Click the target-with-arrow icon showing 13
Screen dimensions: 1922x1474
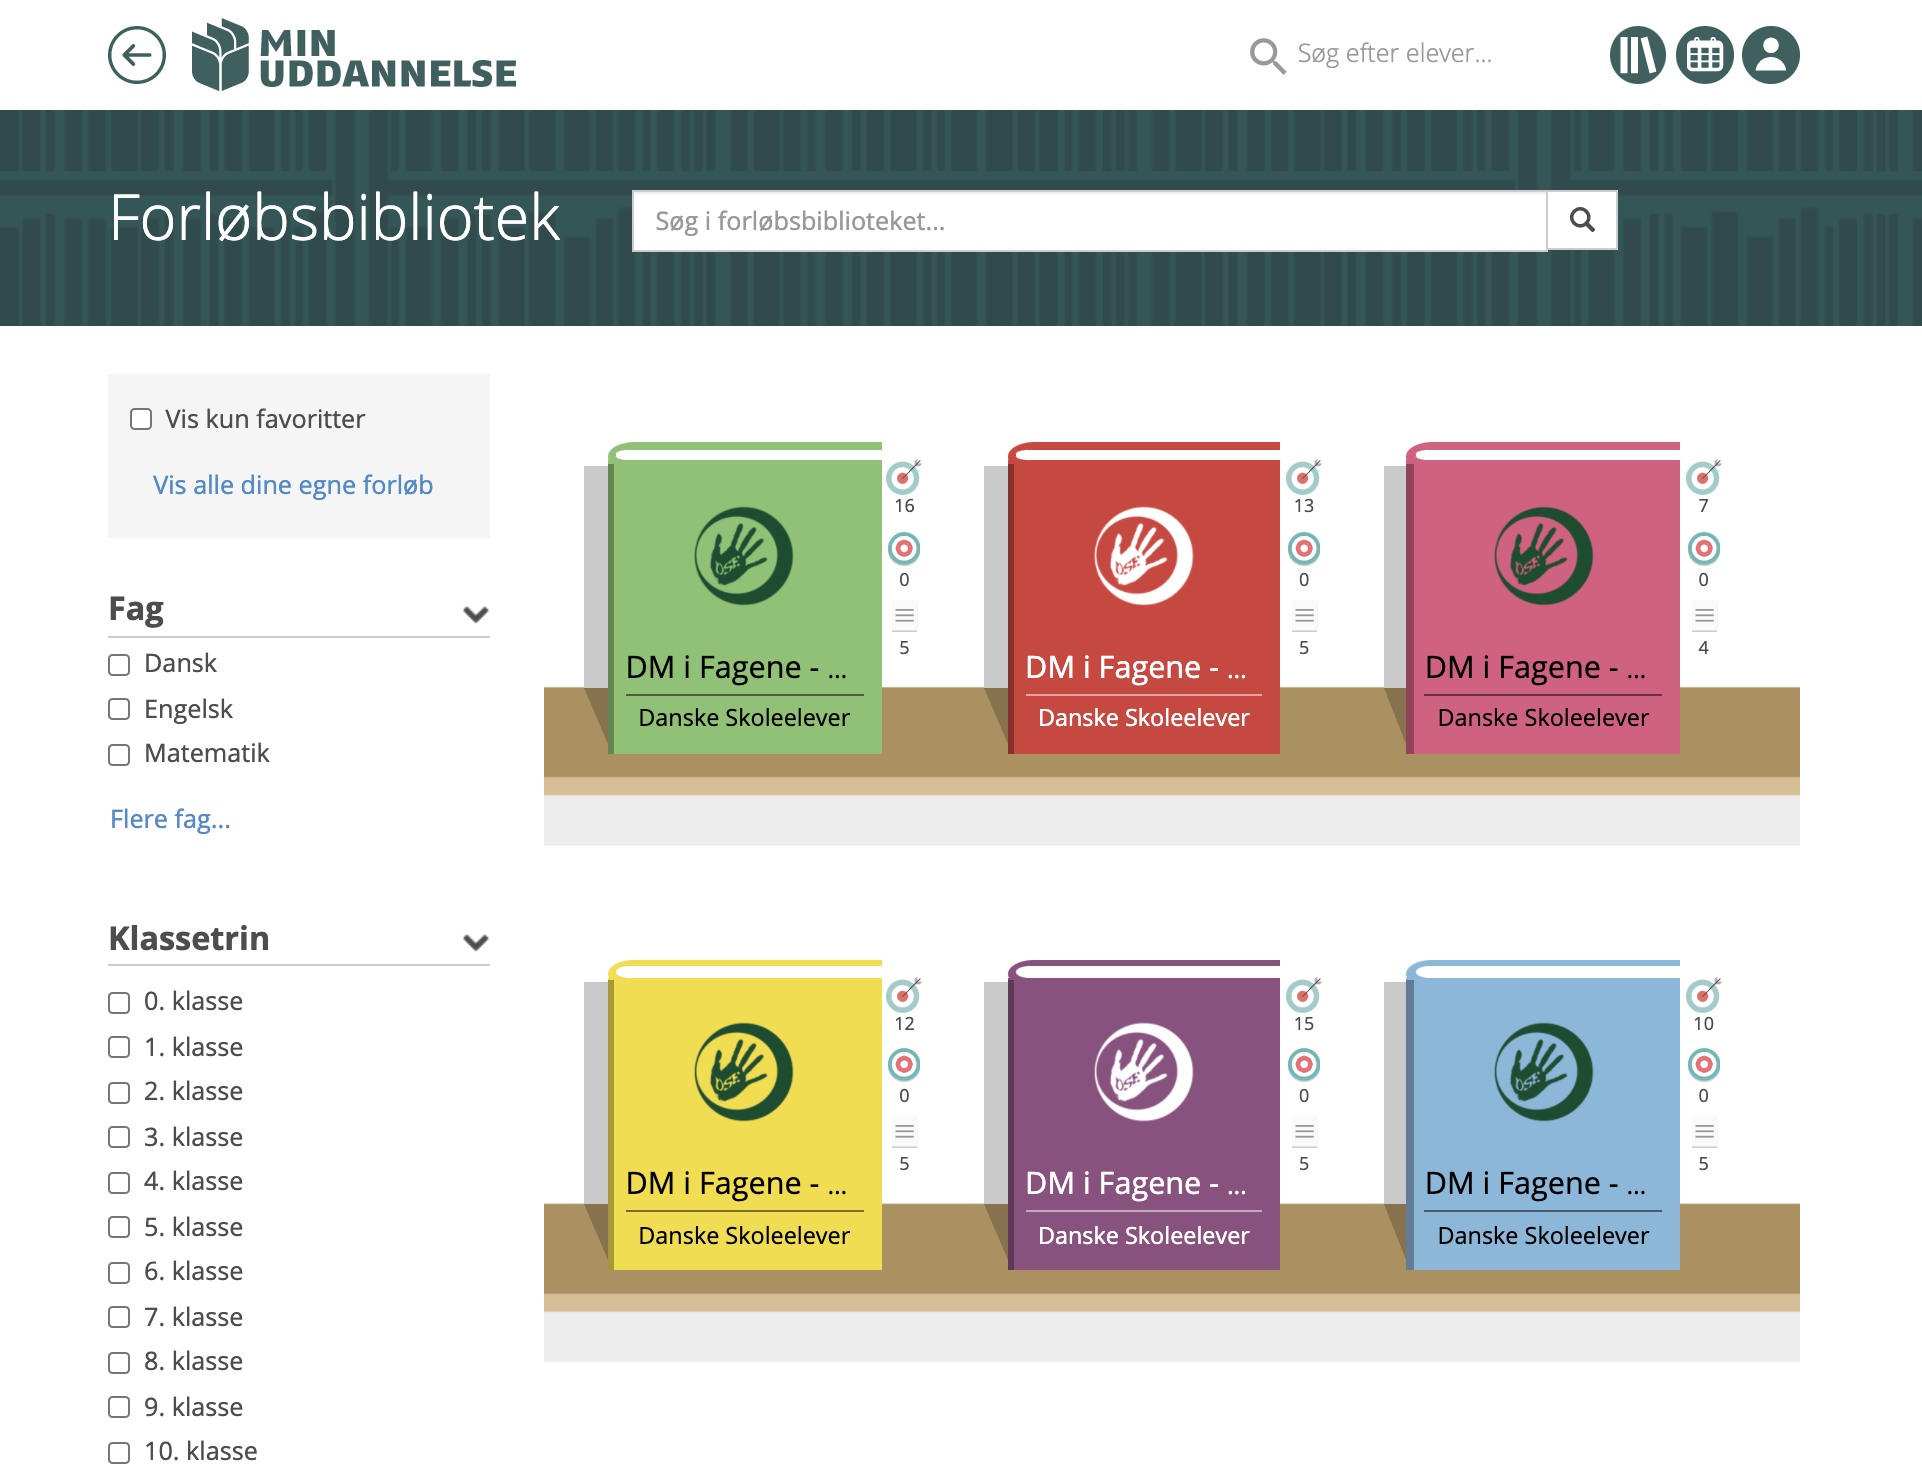(1304, 476)
